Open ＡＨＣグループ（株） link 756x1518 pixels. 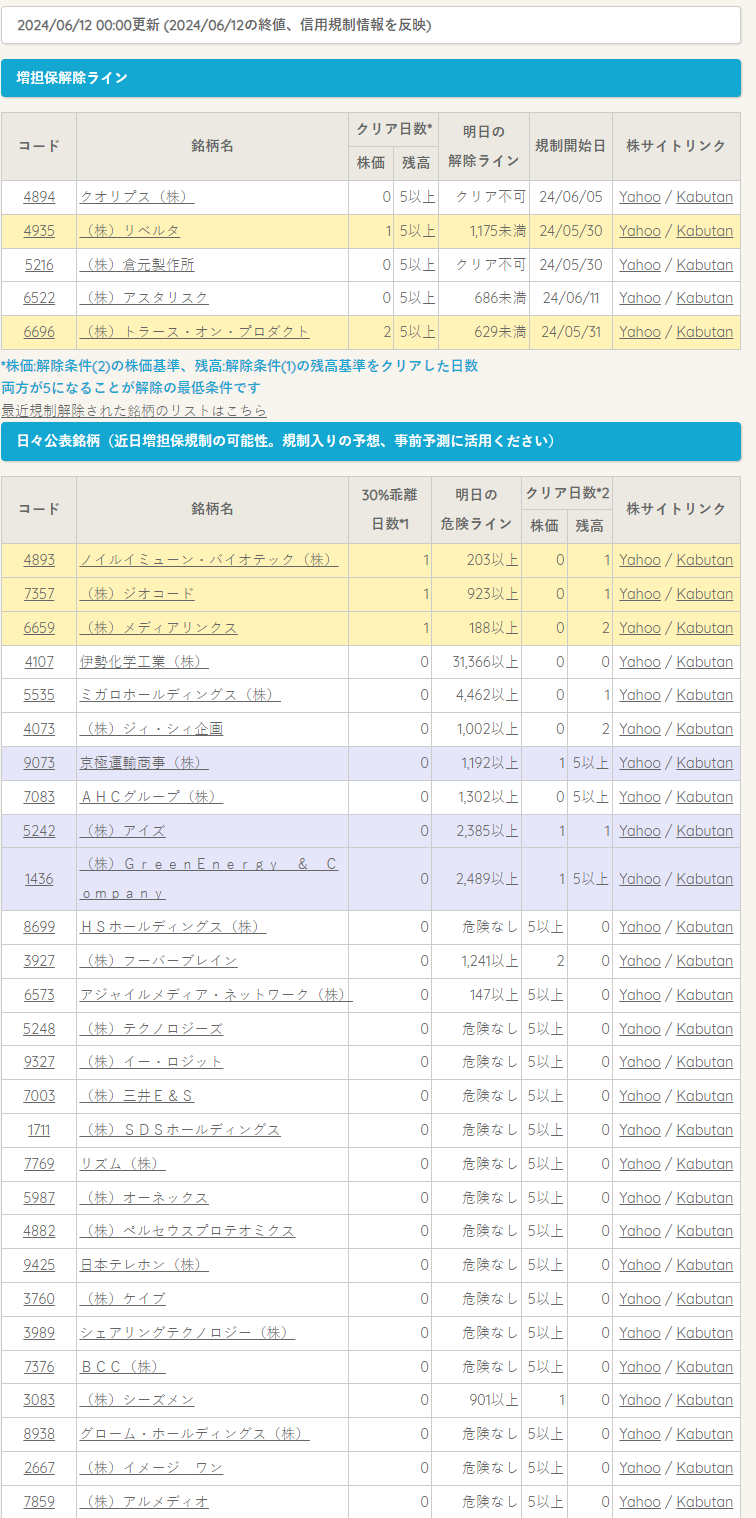click(152, 797)
